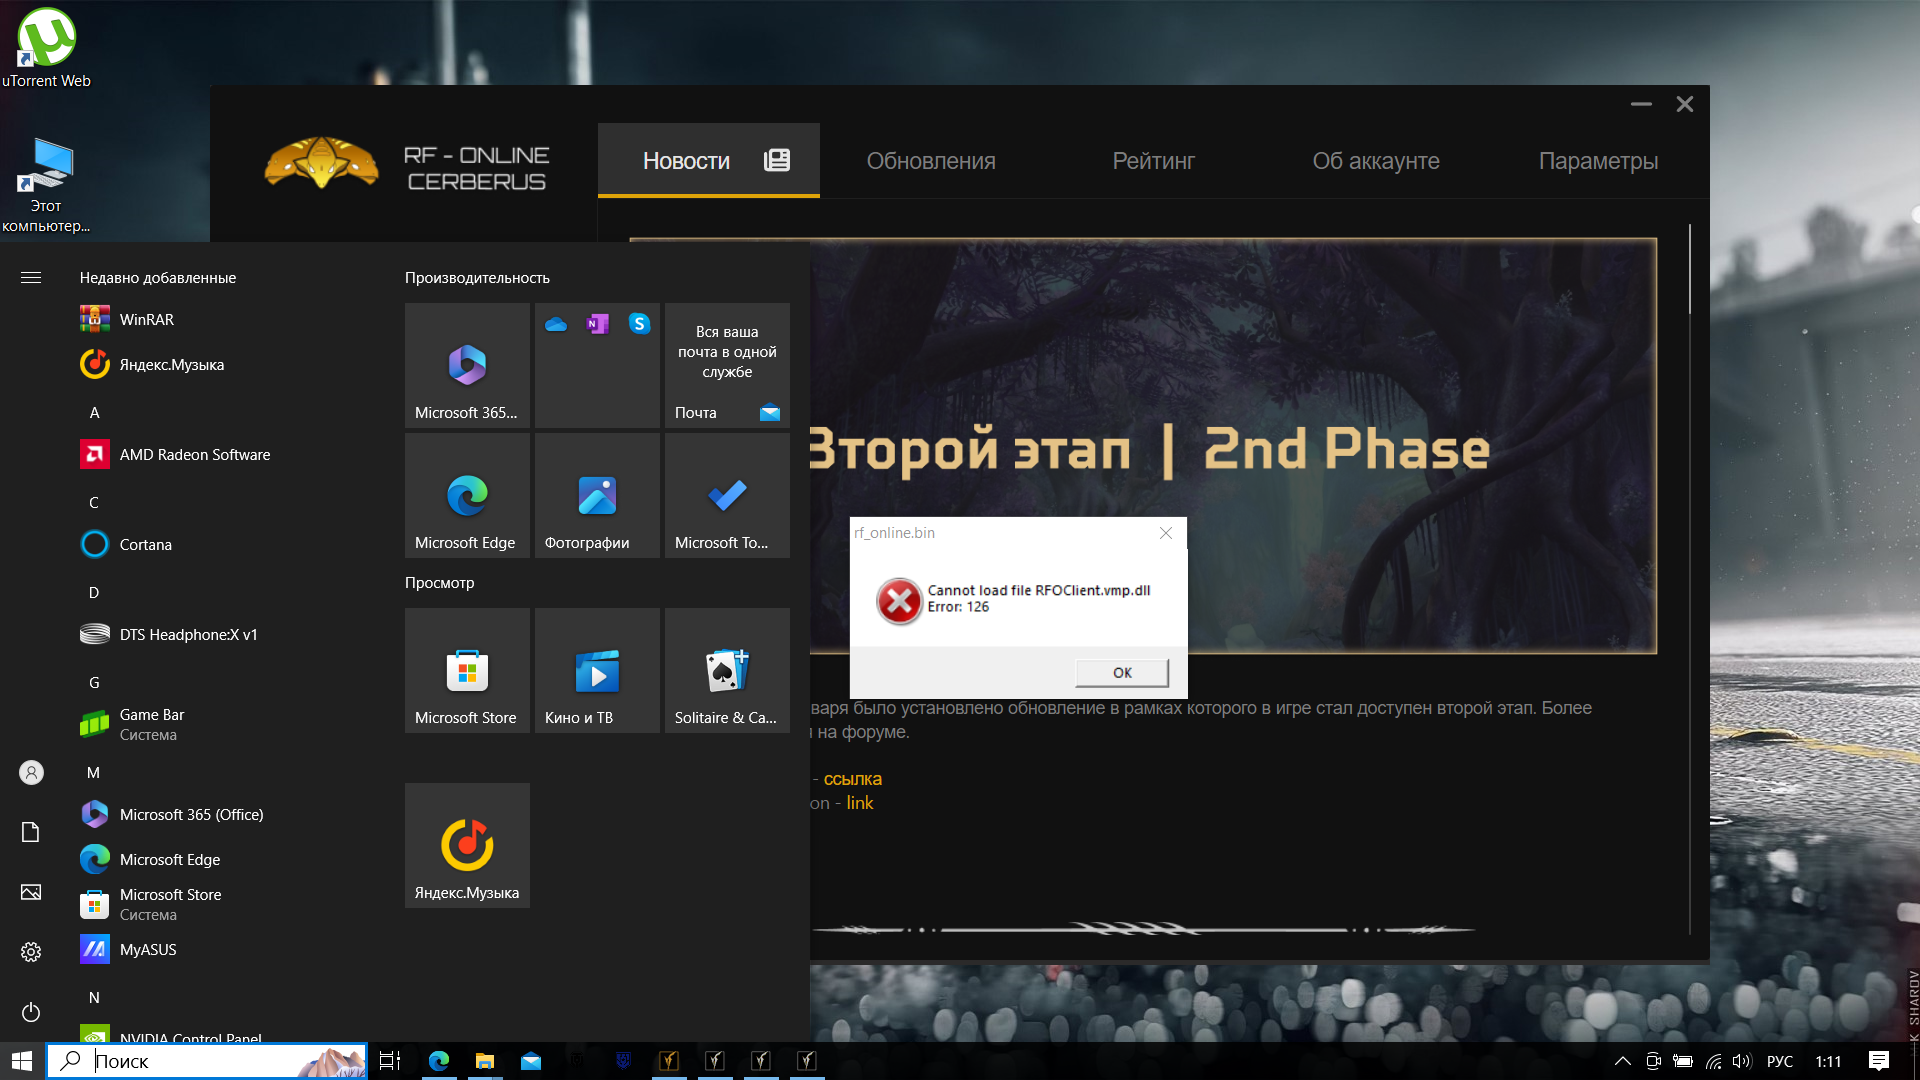Open the Microsoft To Do tile
This screenshot has height=1080, width=1920.
click(727, 495)
